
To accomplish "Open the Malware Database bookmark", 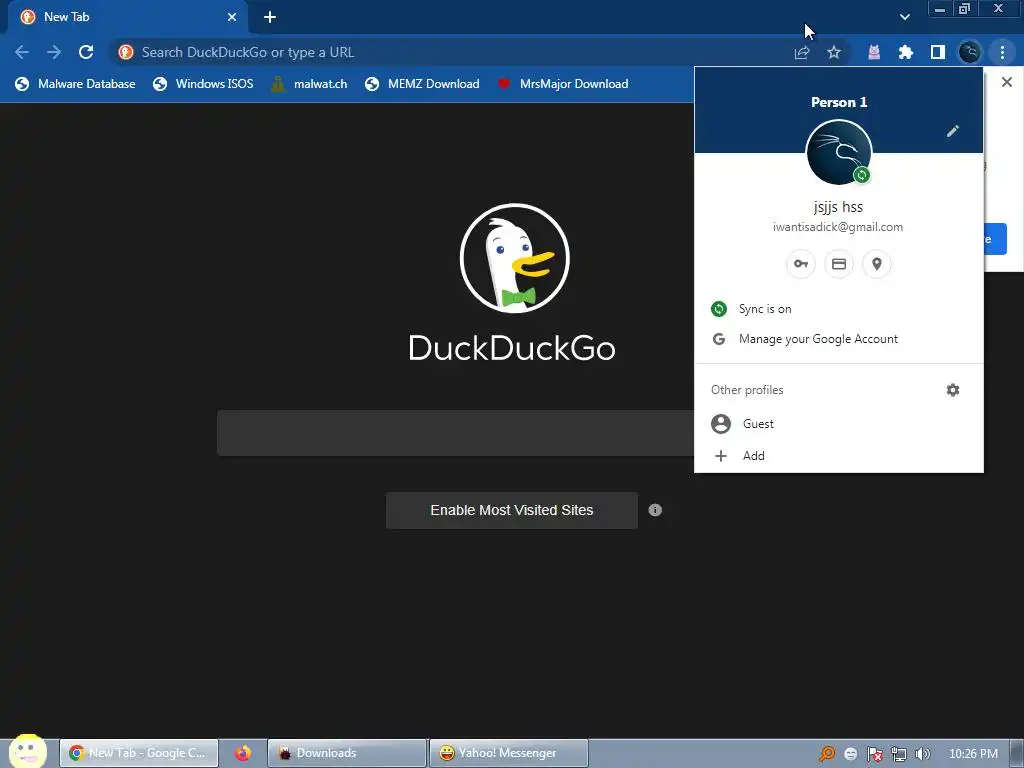I will pyautogui.click(x=75, y=84).
